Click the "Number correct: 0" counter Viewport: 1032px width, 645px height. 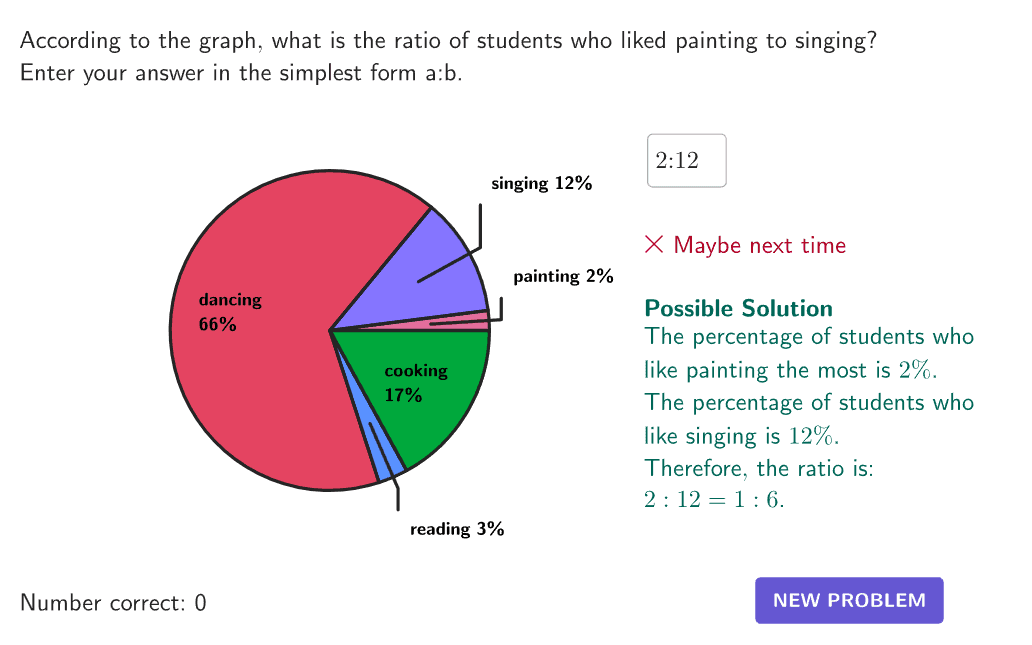[x=113, y=603]
